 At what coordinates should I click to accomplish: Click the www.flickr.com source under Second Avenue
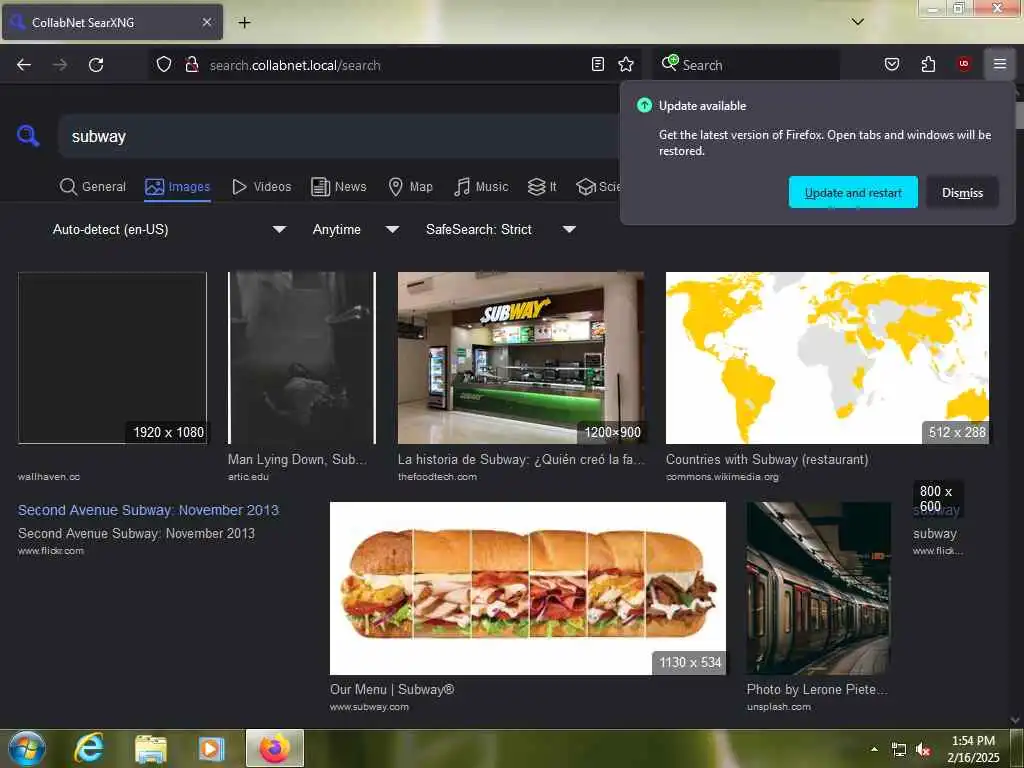51,551
